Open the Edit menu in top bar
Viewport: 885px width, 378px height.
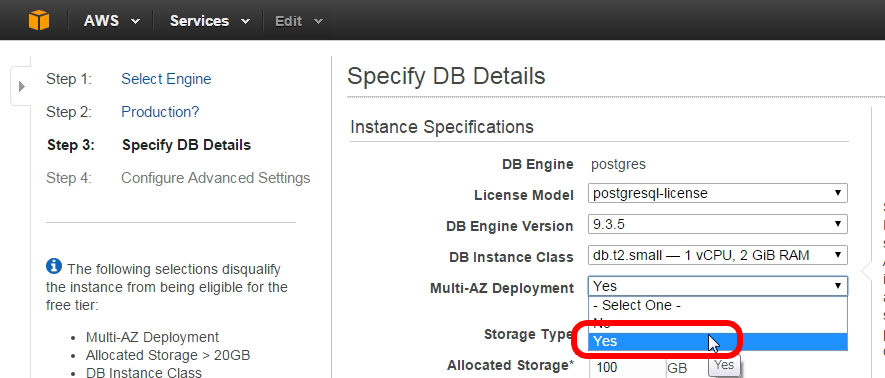pyautogui.click(x=299, y=21)
